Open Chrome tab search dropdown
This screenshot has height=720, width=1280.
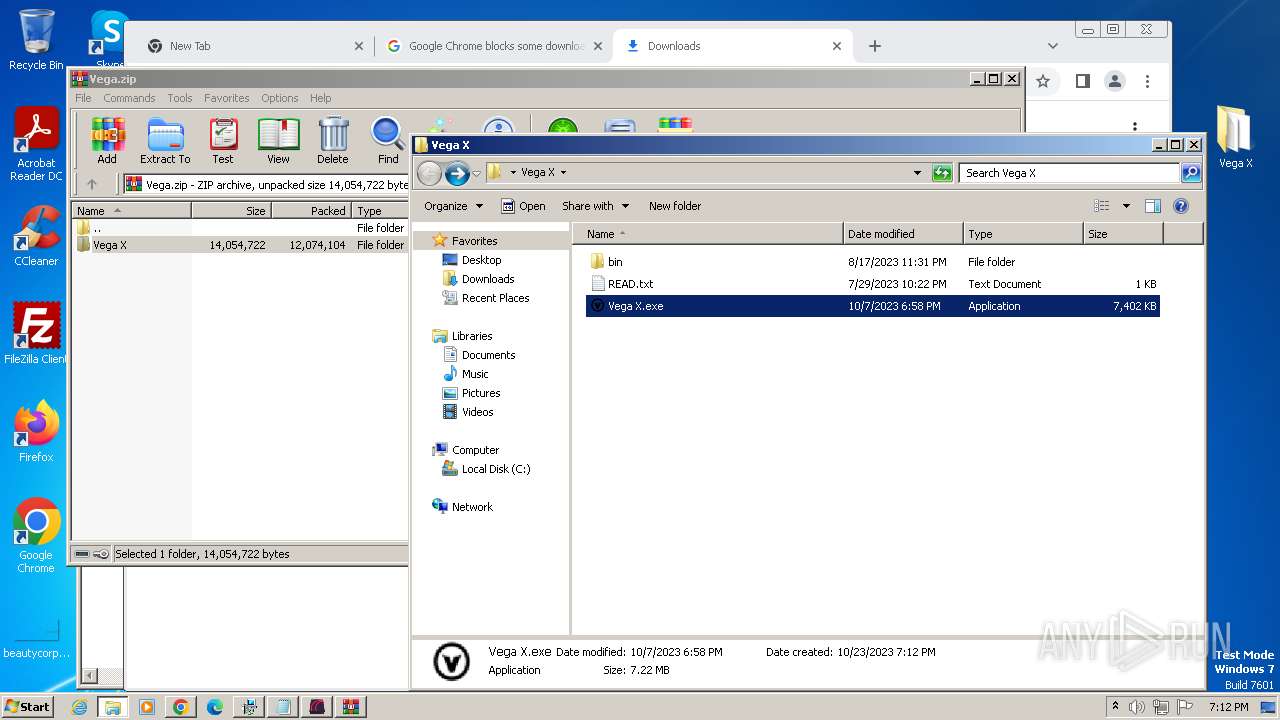click(x=1052, y=46)
